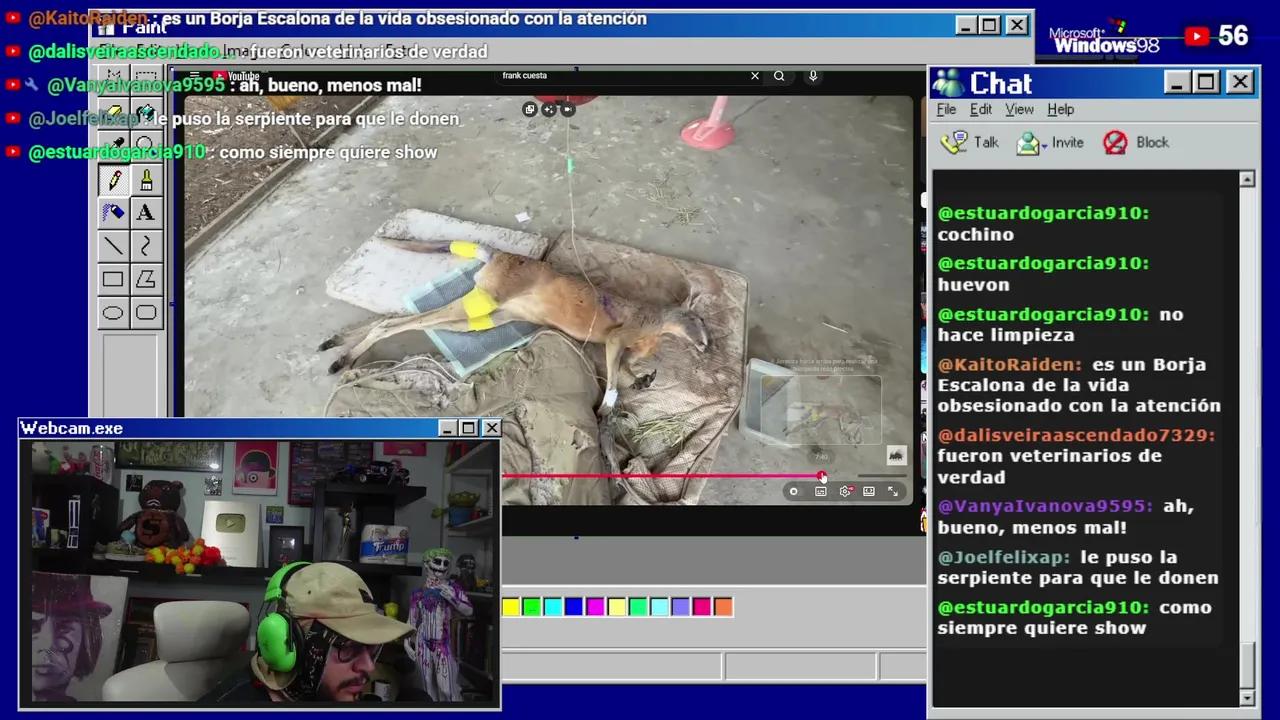
Task: Select the Brush tool in Paint
Action: click(146, 178)
